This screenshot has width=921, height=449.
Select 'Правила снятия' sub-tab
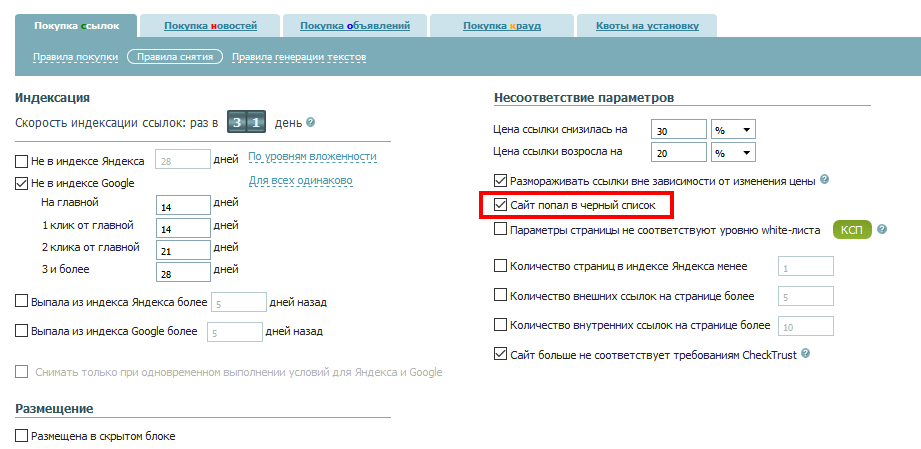click(175, 57)
